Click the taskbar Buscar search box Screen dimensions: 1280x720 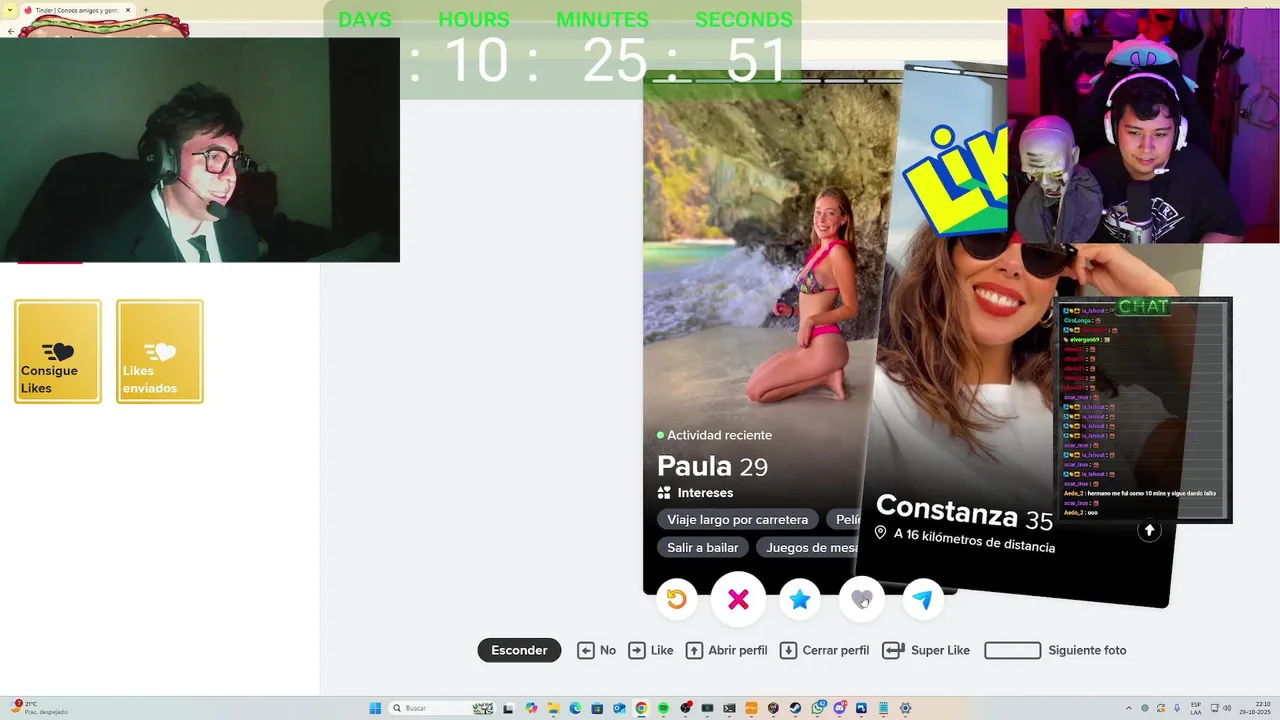[443, 708]
